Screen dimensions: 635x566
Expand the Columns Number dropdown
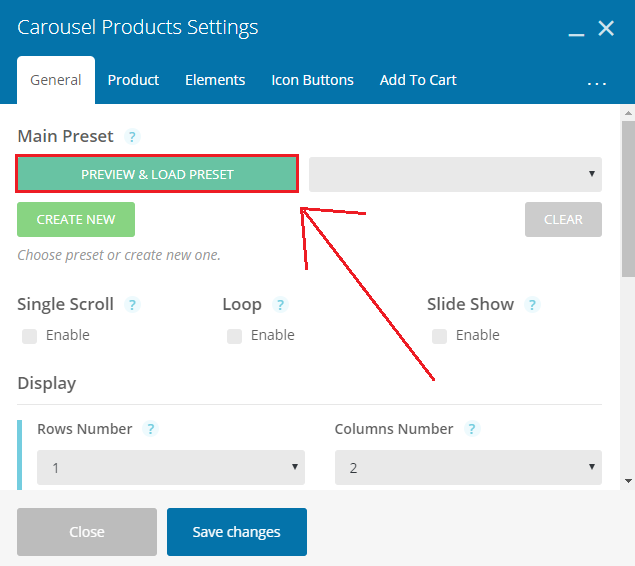click(468, 468)
